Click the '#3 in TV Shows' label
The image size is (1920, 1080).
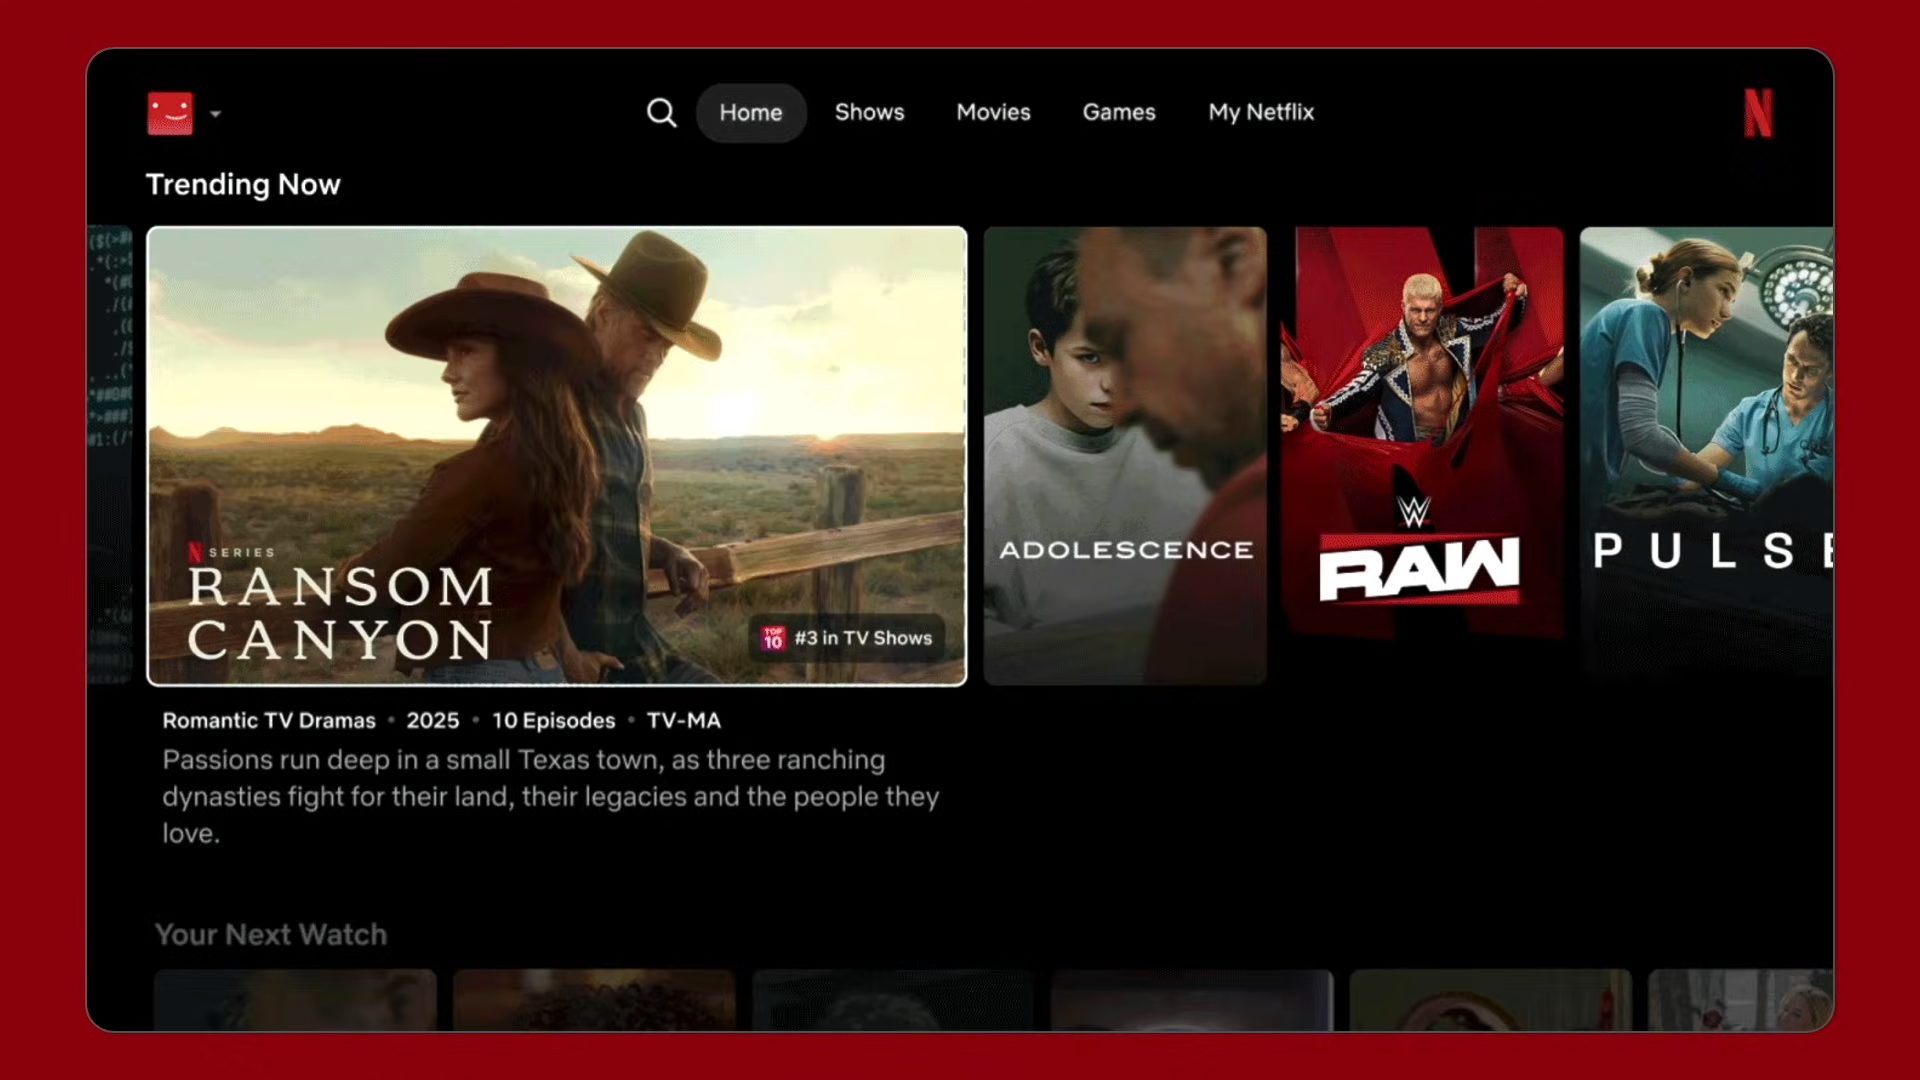coord(863,638)
